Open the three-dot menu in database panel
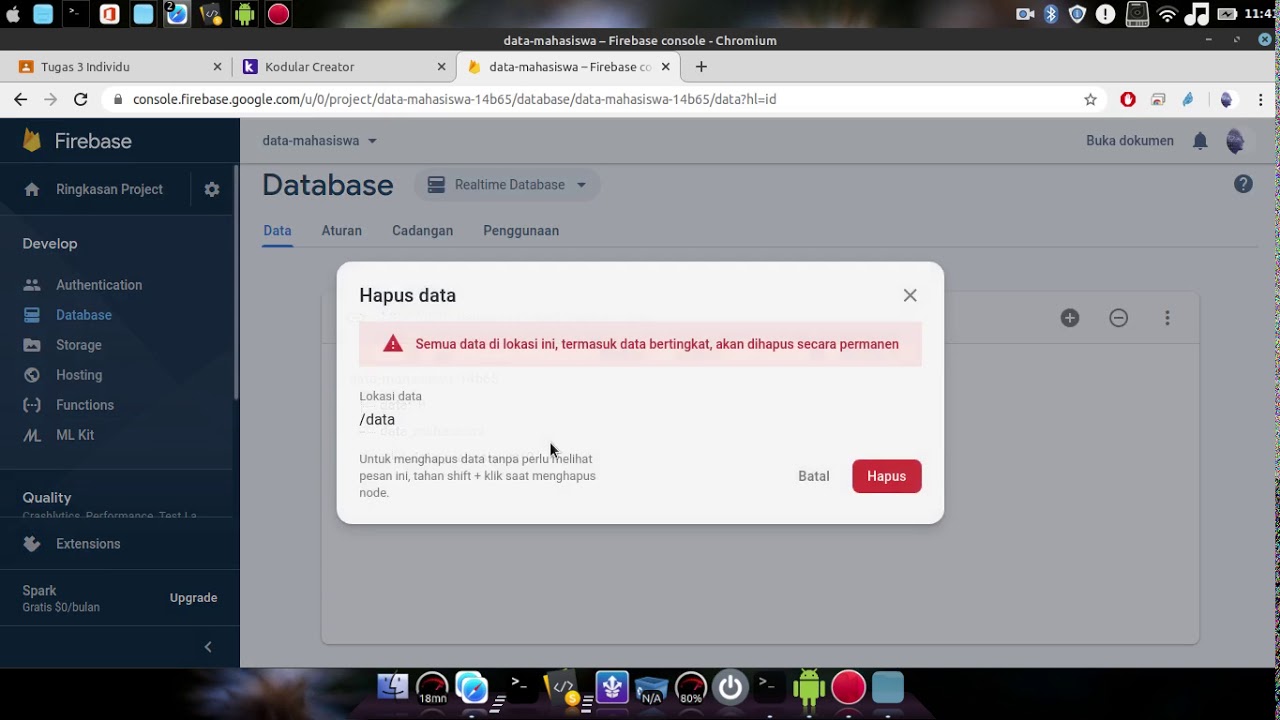This screenshot has width=1280, height=720. [x=1167, y=318]
